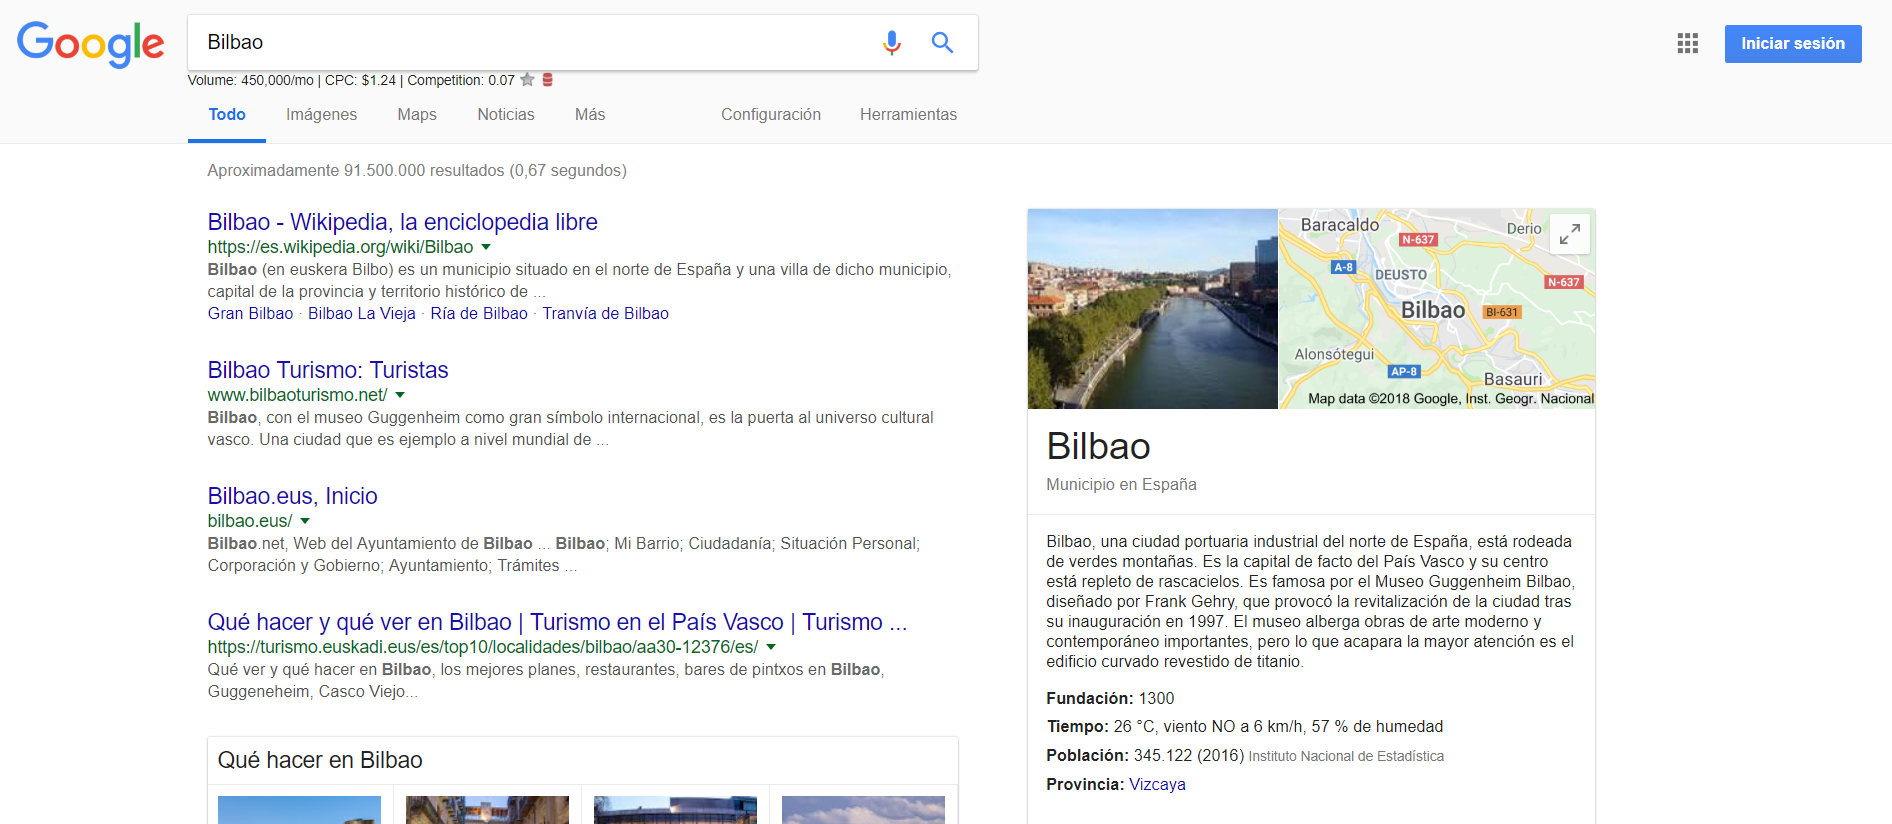Switch to the Noticias tab
1892x824 pixels.
coord(505,115)
